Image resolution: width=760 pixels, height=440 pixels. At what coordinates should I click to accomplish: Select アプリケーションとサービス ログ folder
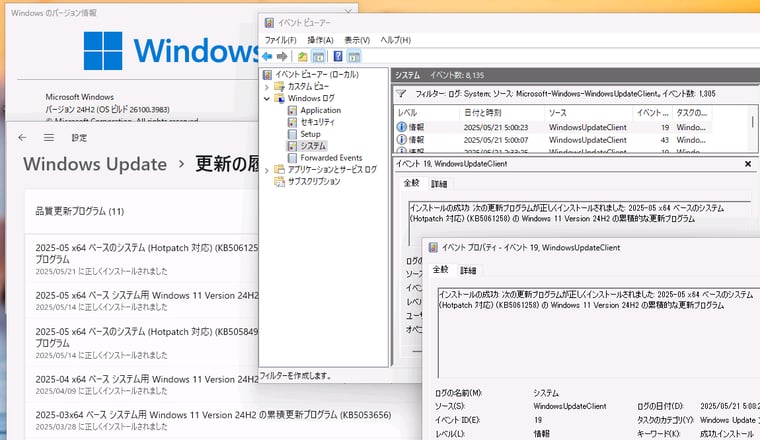click(325, 170)
